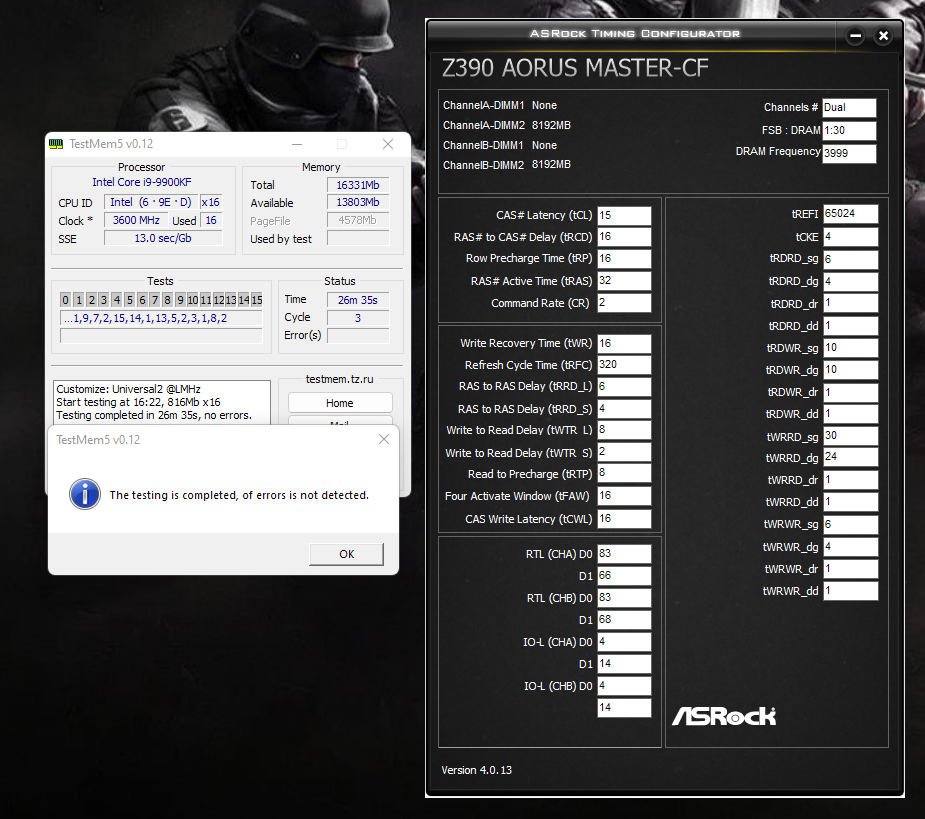Click the blue information icon in dialog
Screen dimensions: 925x819
click(85, 494)
